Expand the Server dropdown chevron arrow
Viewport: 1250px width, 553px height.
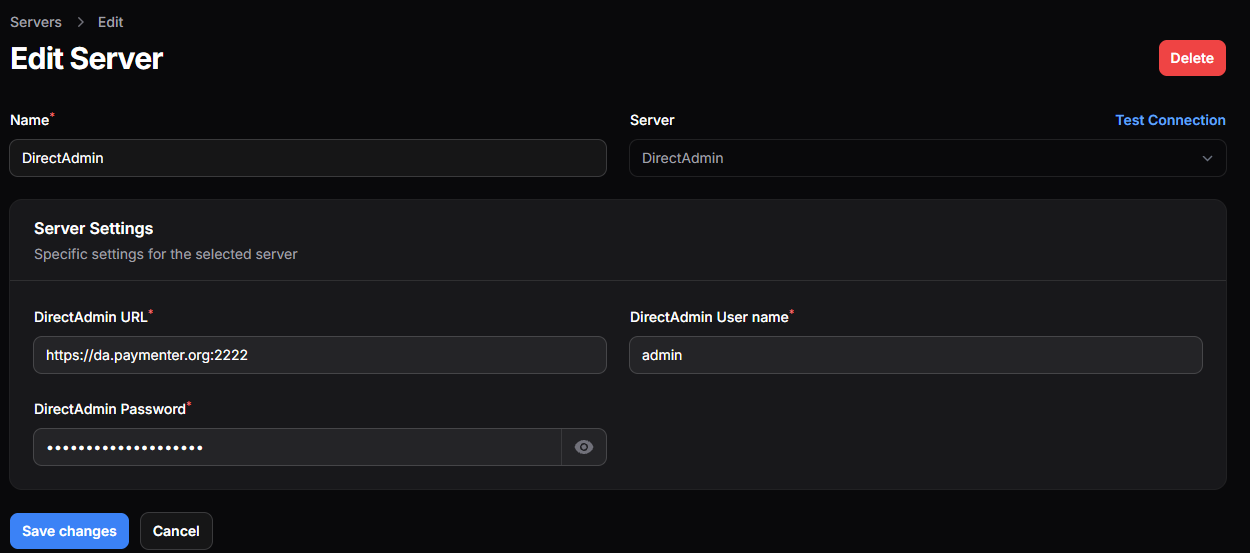point(1207,158)
